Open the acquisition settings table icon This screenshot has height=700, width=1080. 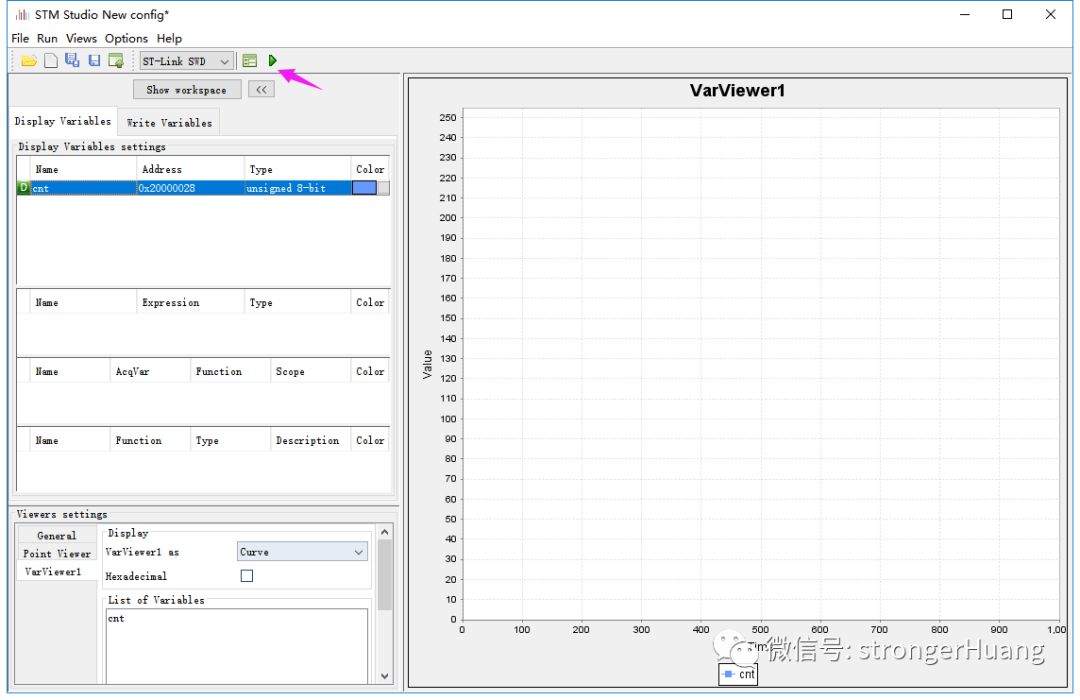tap(250, 61)
